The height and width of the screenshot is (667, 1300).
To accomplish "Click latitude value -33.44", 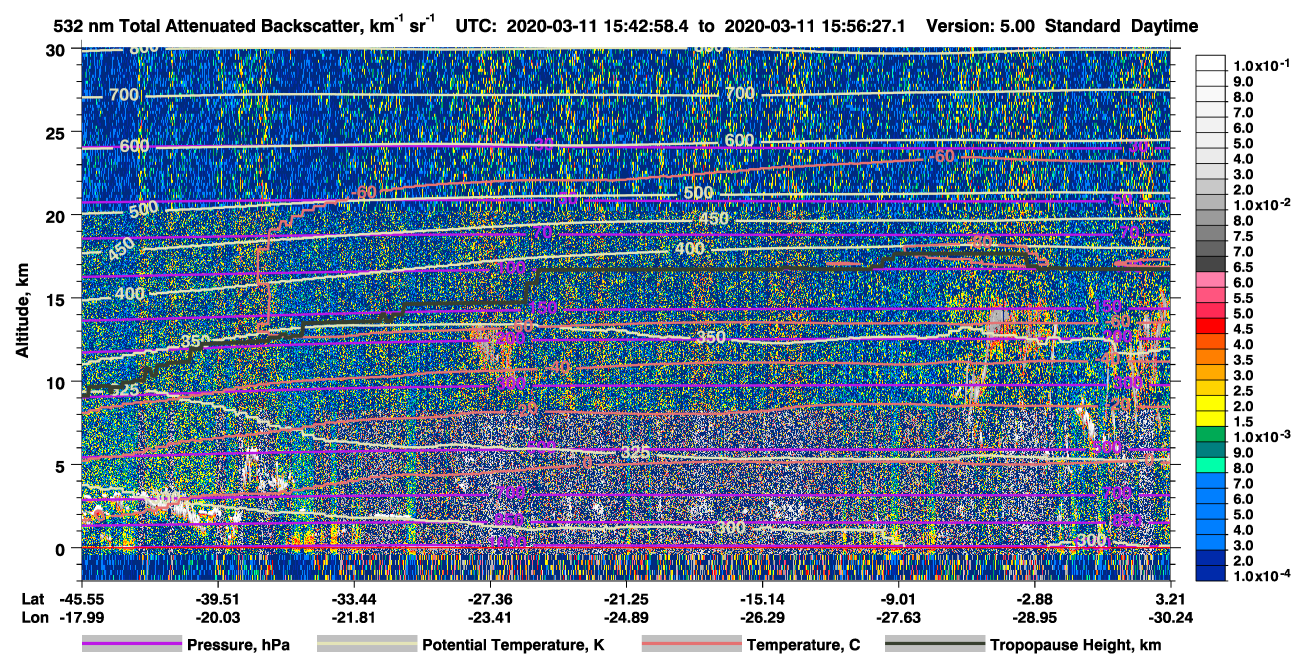I will [354, 598].
